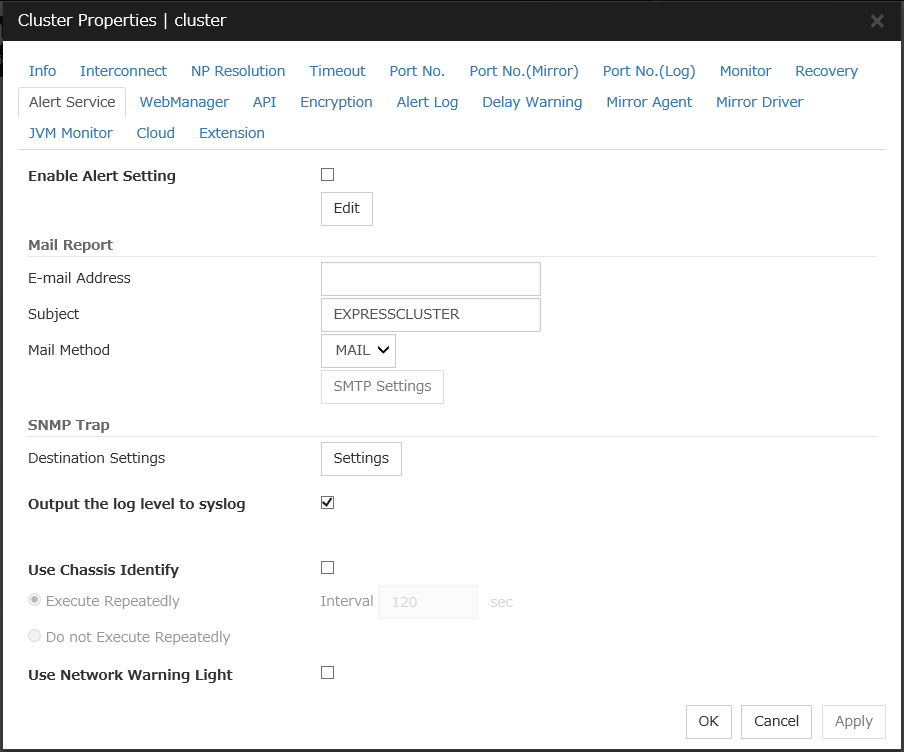904x752 pixels.
Task: Switch to the Encryption tab
Action: (x=336, y=102)
